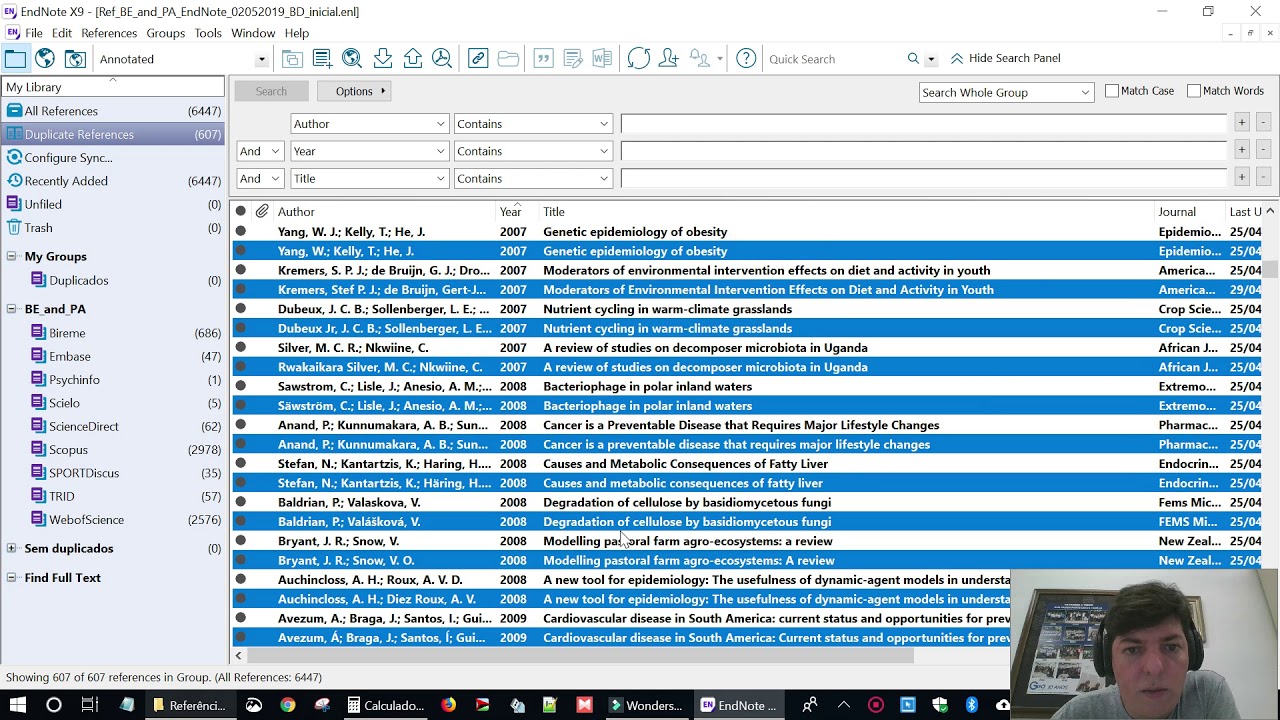Toggle read dot for the Auchincloss; Roux, A. V. D. row

coord(240,580)
